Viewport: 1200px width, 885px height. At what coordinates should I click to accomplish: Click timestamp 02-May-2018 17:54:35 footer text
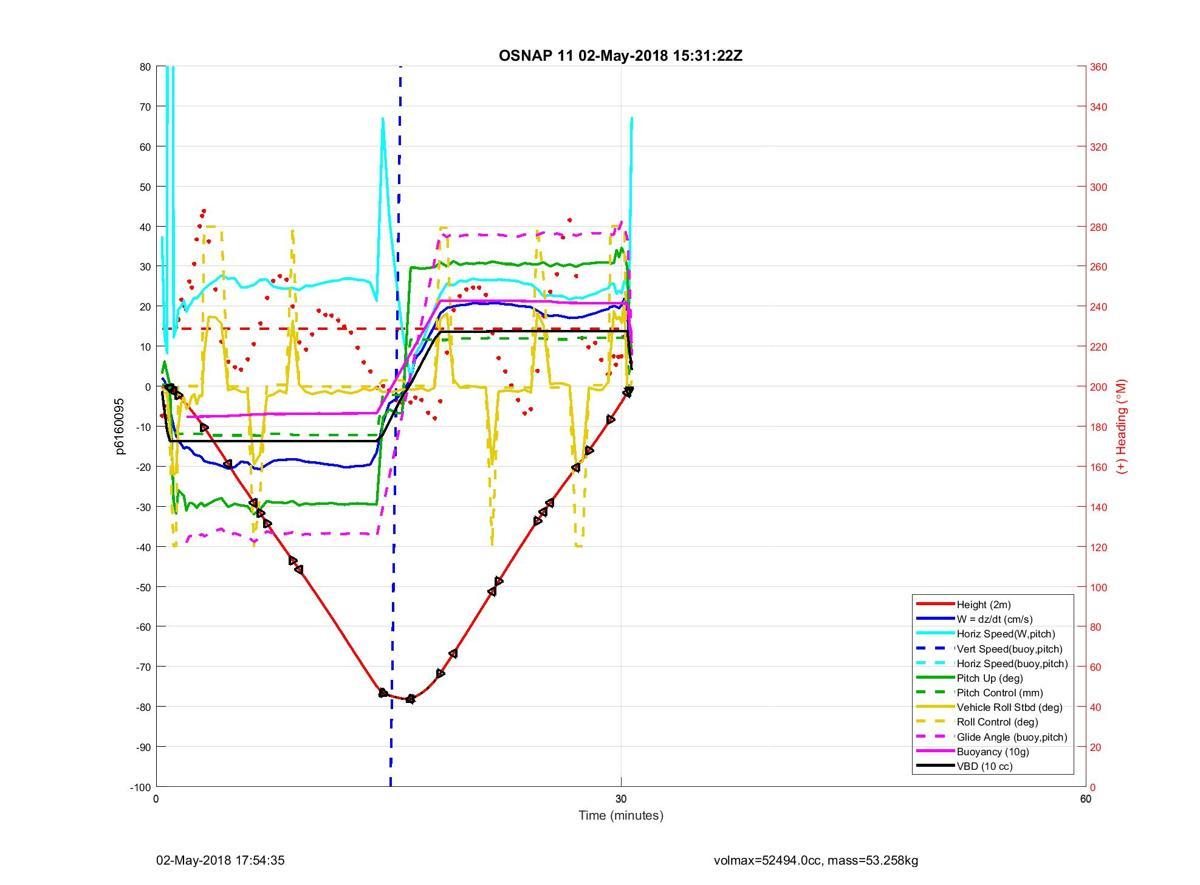tap(220, 860)
